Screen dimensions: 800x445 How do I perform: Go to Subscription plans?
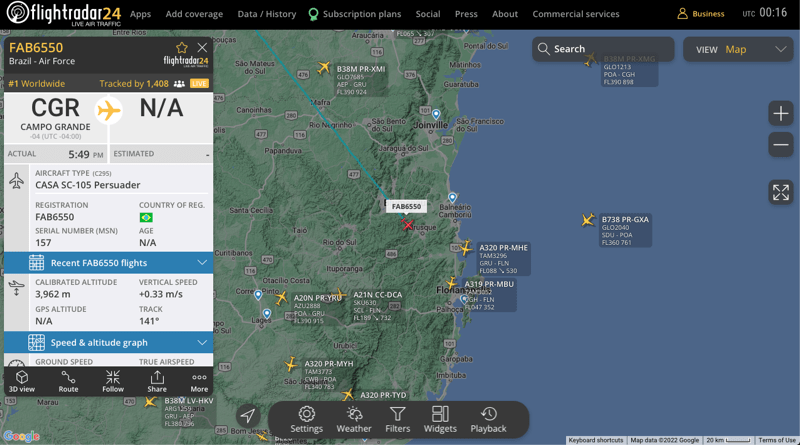click(355, 14)
